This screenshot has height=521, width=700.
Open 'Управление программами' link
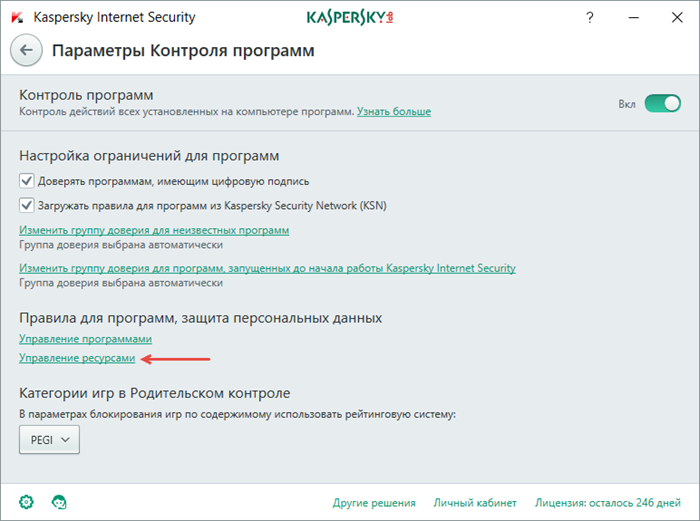(x=85, y=339)
